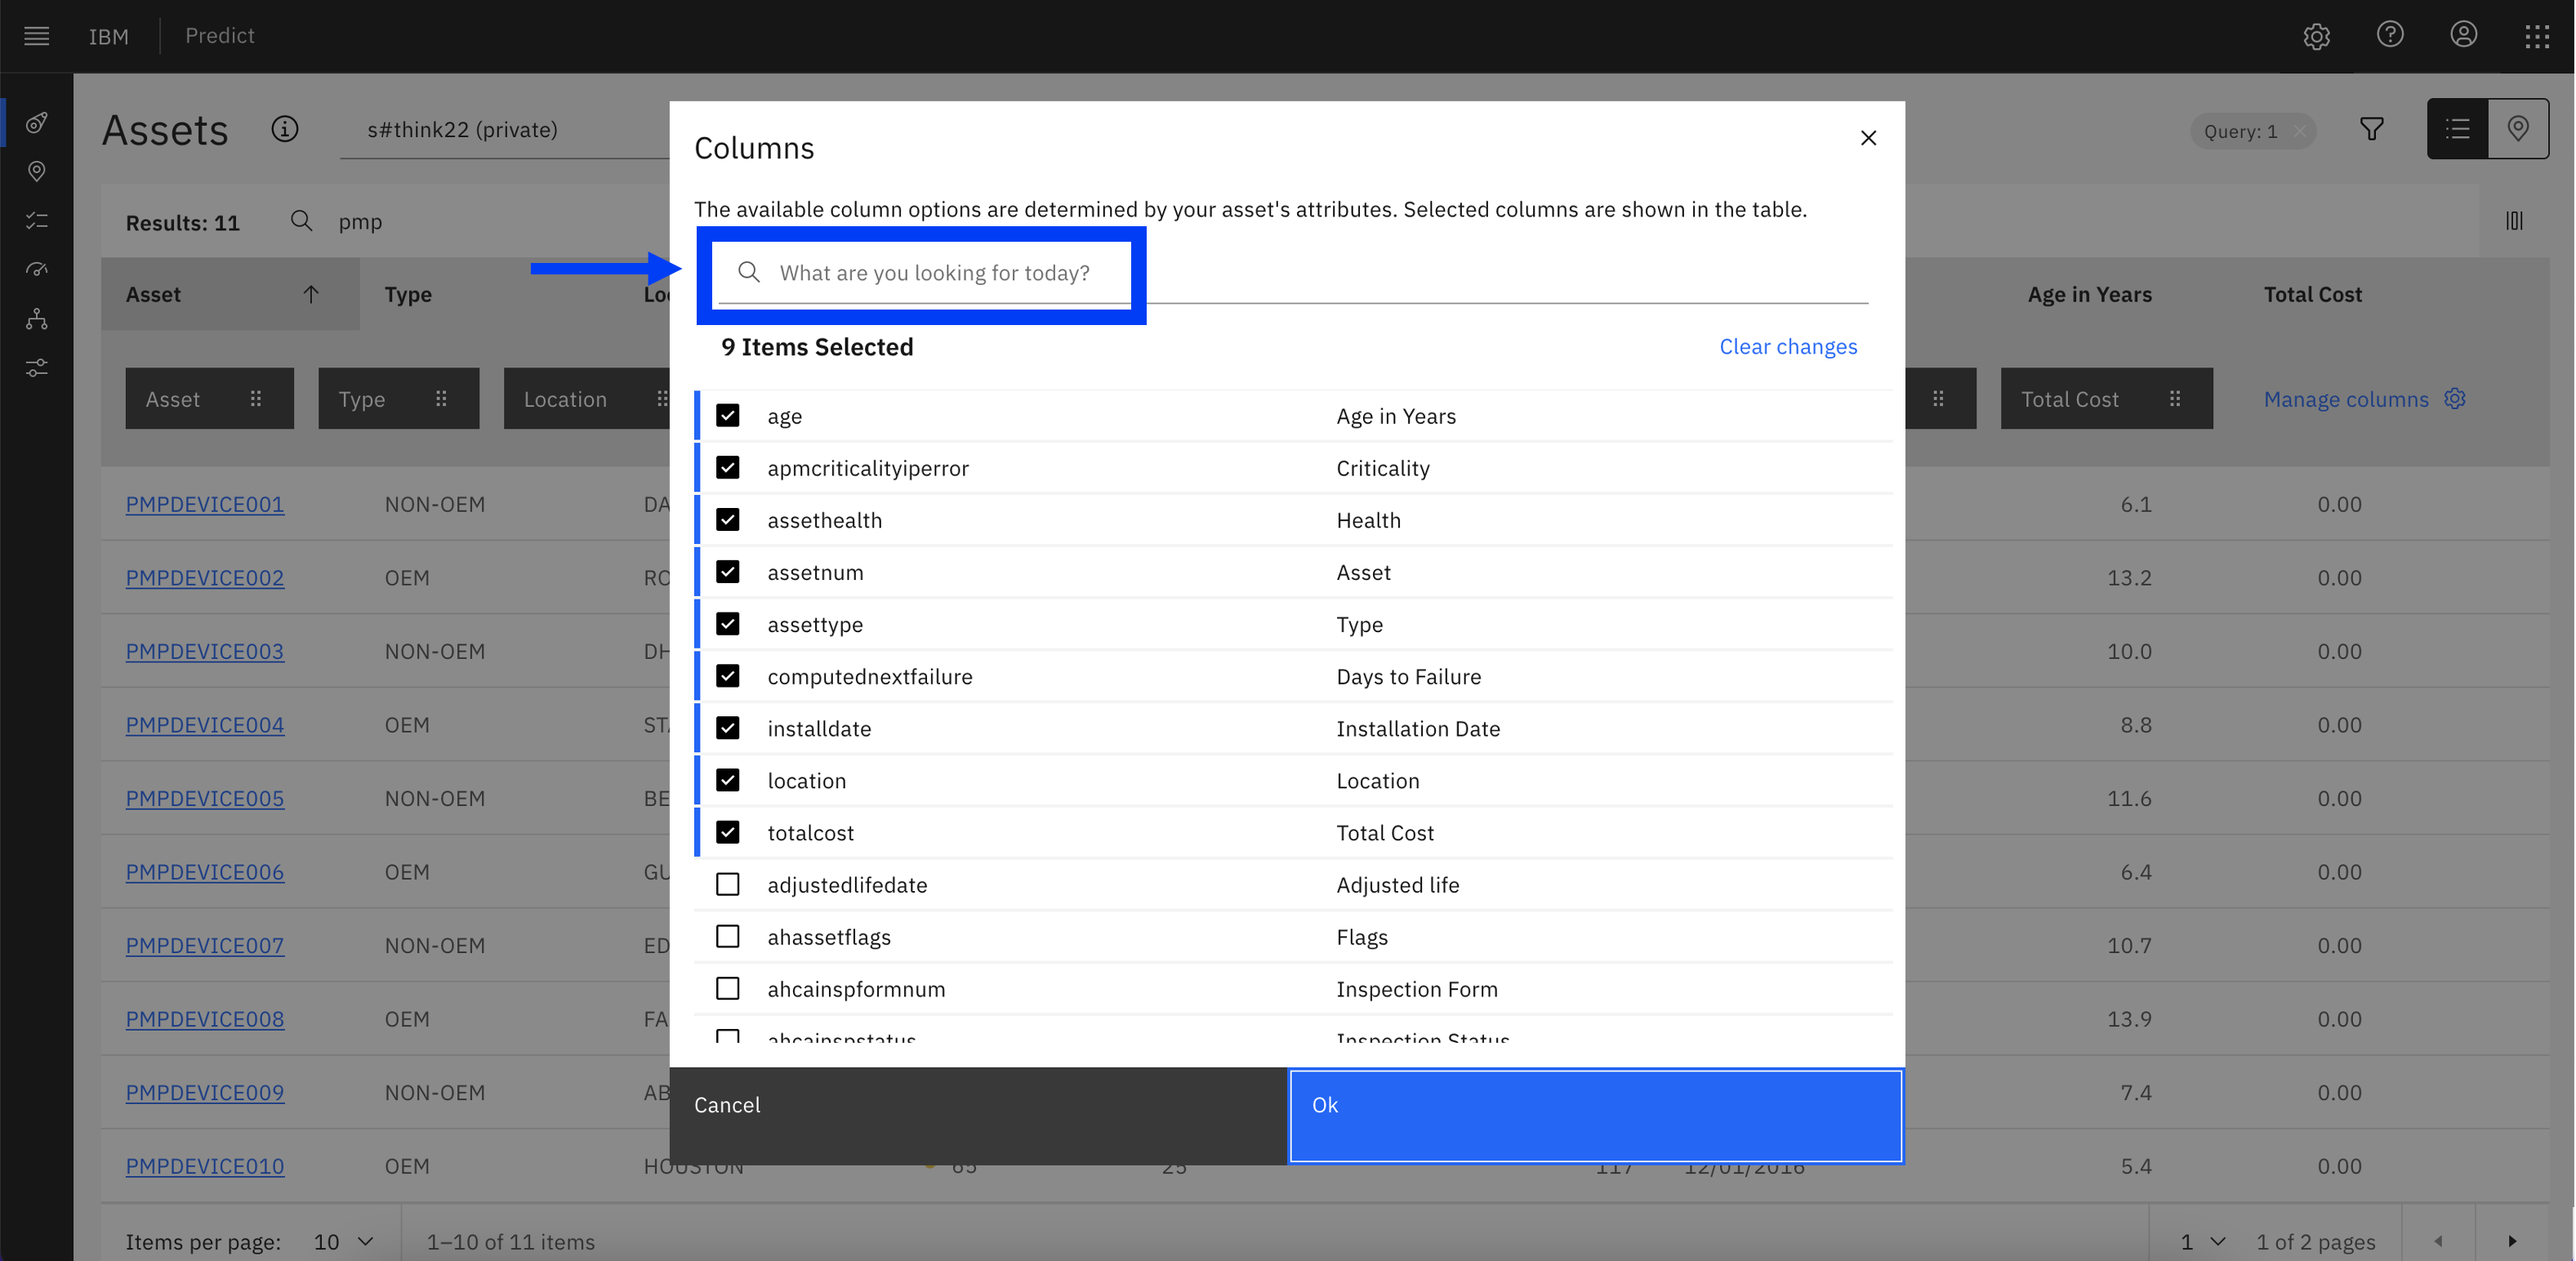Click the column settings icon at table right
This screenshot has height=1261, width=2576.
(x=2514, y=221)
